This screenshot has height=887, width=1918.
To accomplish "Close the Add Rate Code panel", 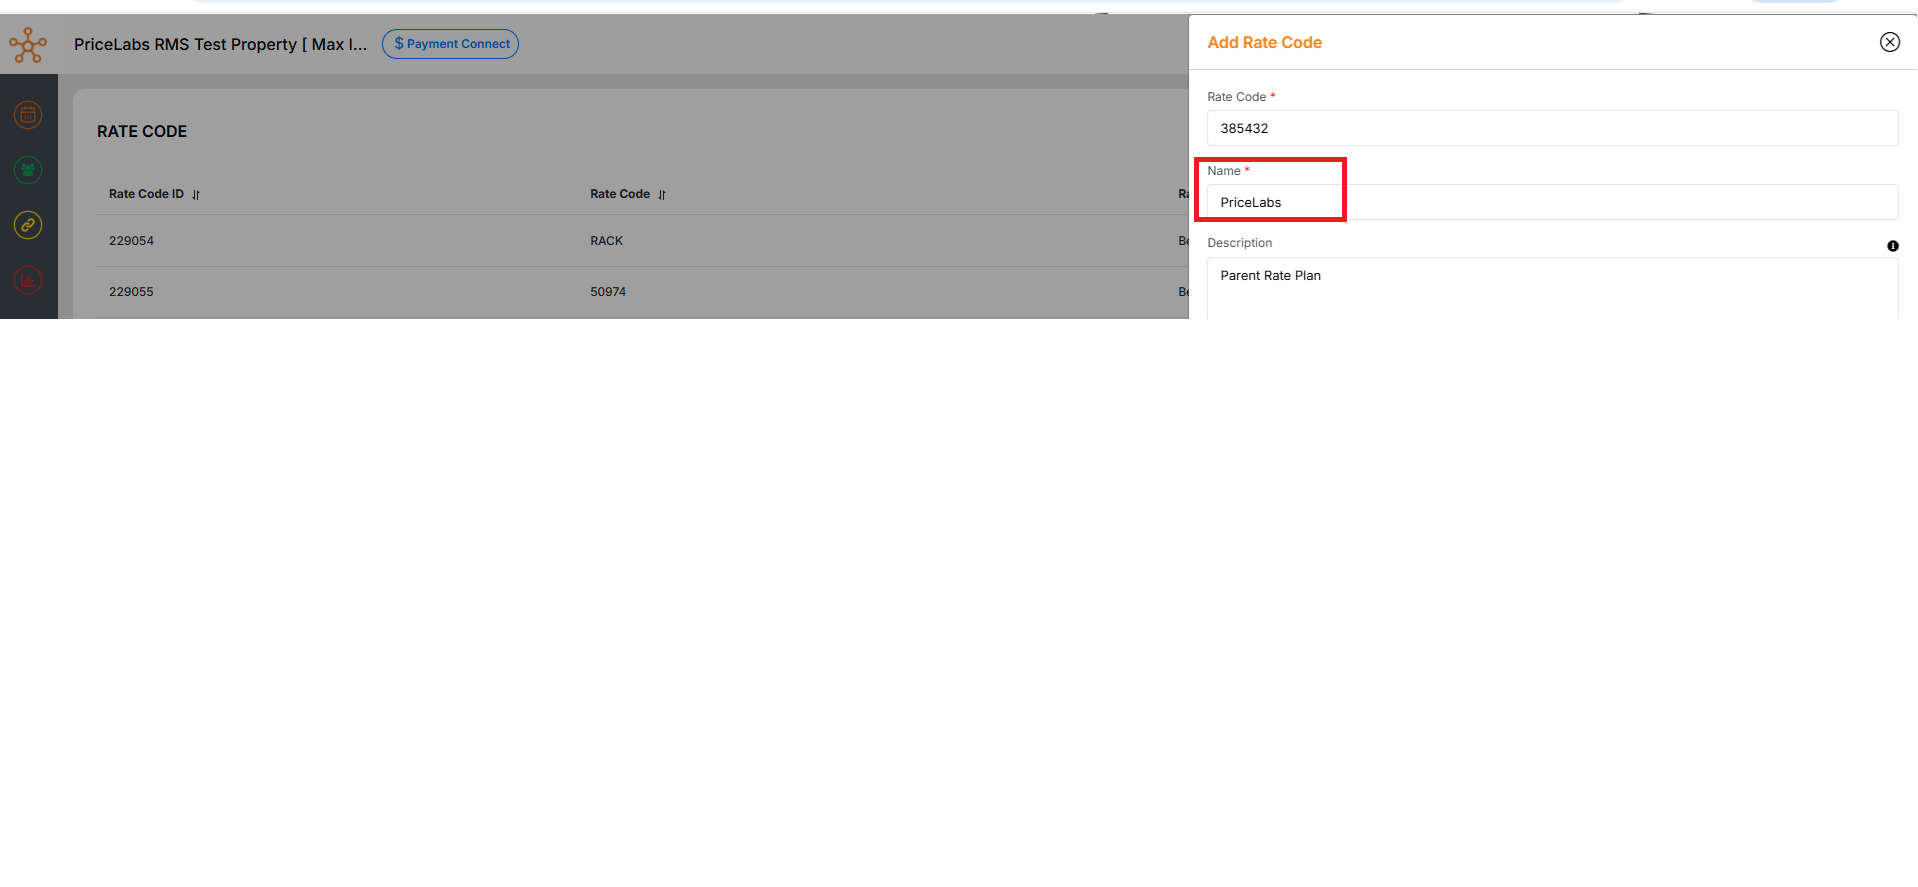I will click(1889, 42).
